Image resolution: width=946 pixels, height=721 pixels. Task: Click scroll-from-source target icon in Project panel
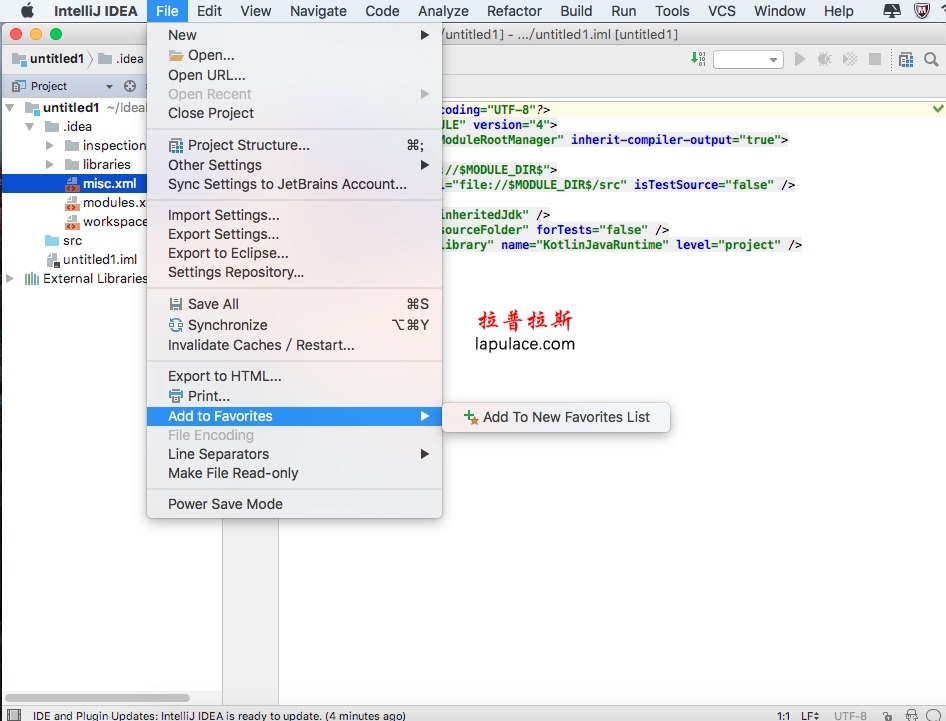(130, 86)
